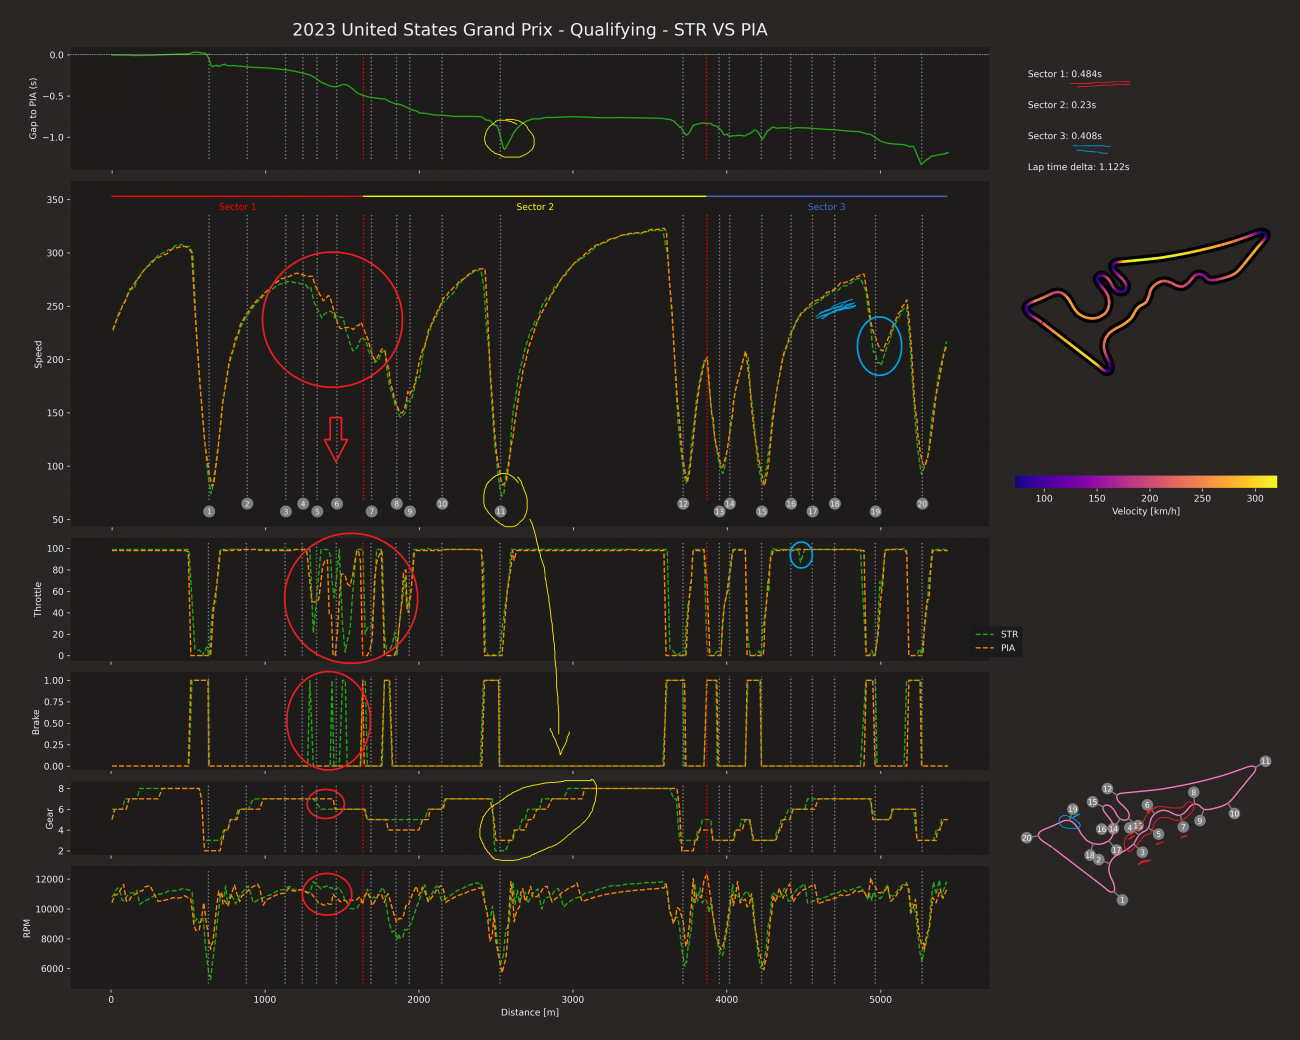Viewport: 1300px width, 1040px height.
Task: Select turn 4 marker on speed chart
Action: pos(303,504)
